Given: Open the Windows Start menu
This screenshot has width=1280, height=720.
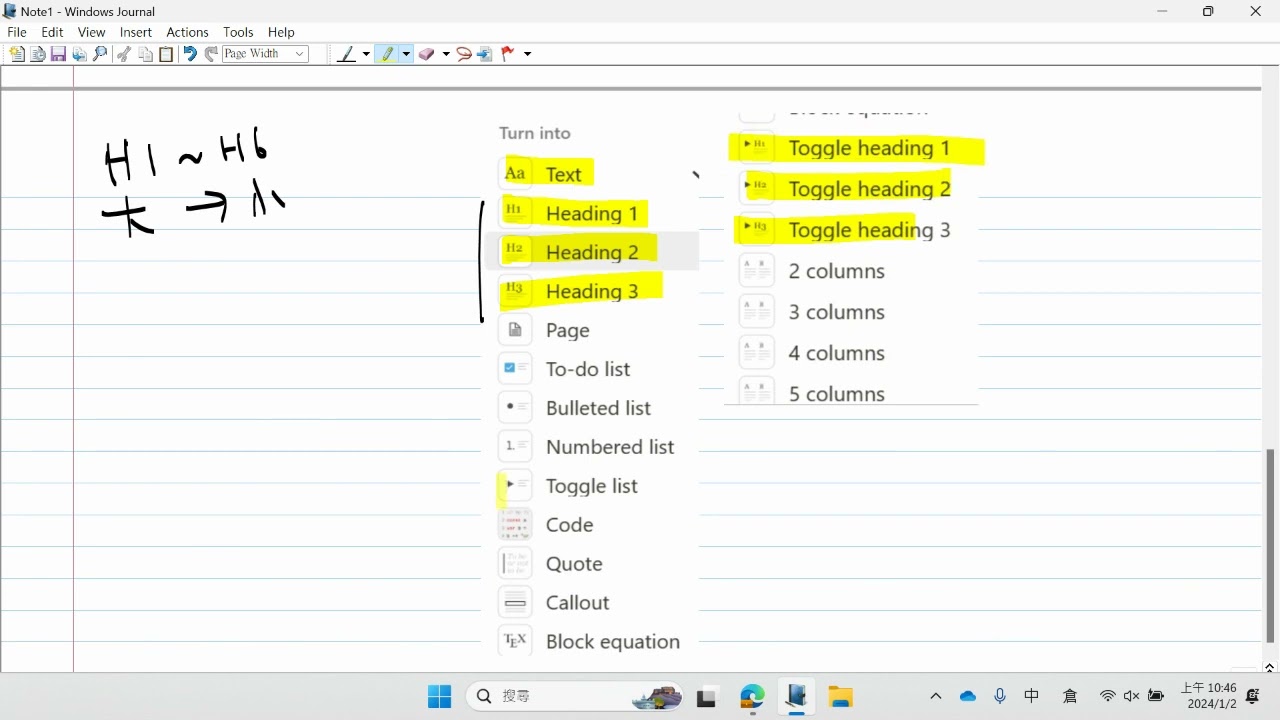Looking at the screenshot, I should pos(439,697).
